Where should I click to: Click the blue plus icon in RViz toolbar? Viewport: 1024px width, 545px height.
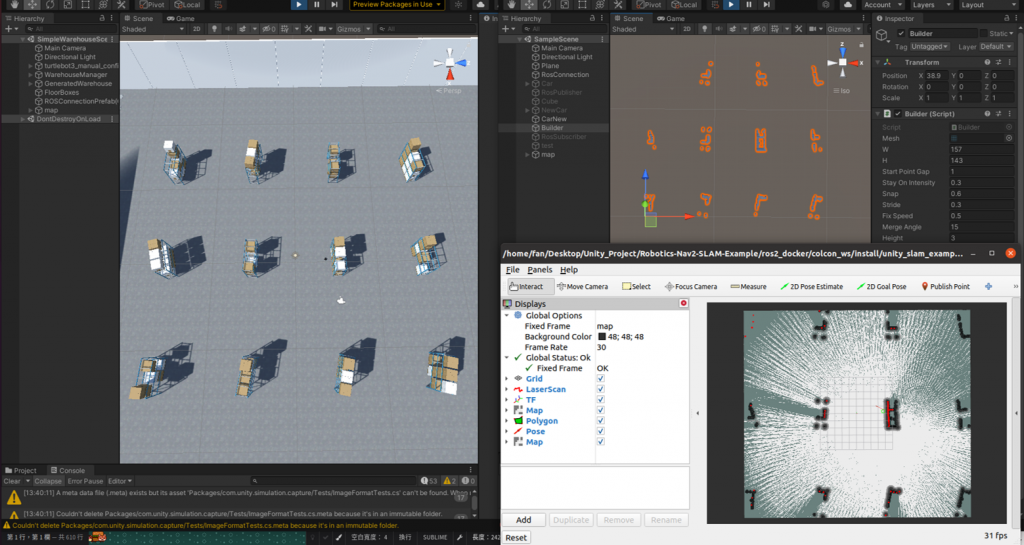click(x=989, y=286)
